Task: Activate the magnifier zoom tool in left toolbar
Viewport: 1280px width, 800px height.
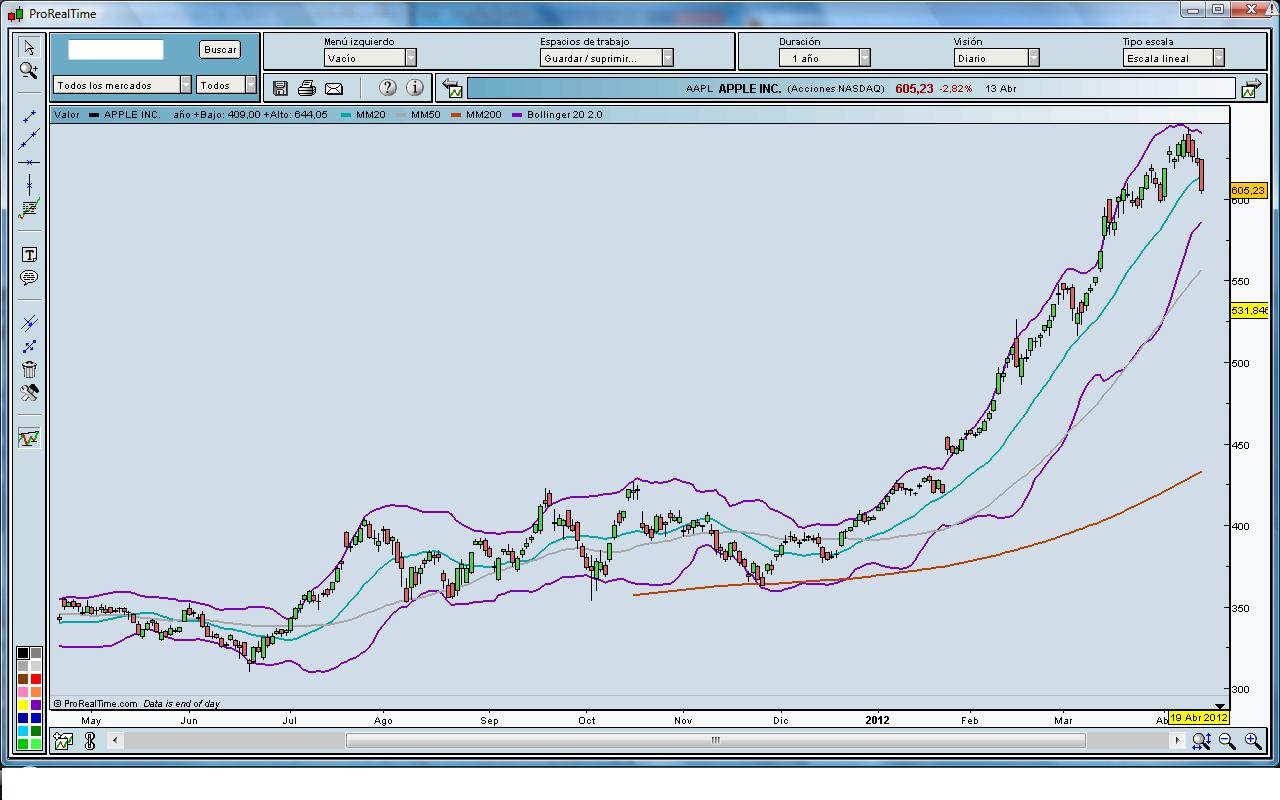Action: click(x=29, y=71)
